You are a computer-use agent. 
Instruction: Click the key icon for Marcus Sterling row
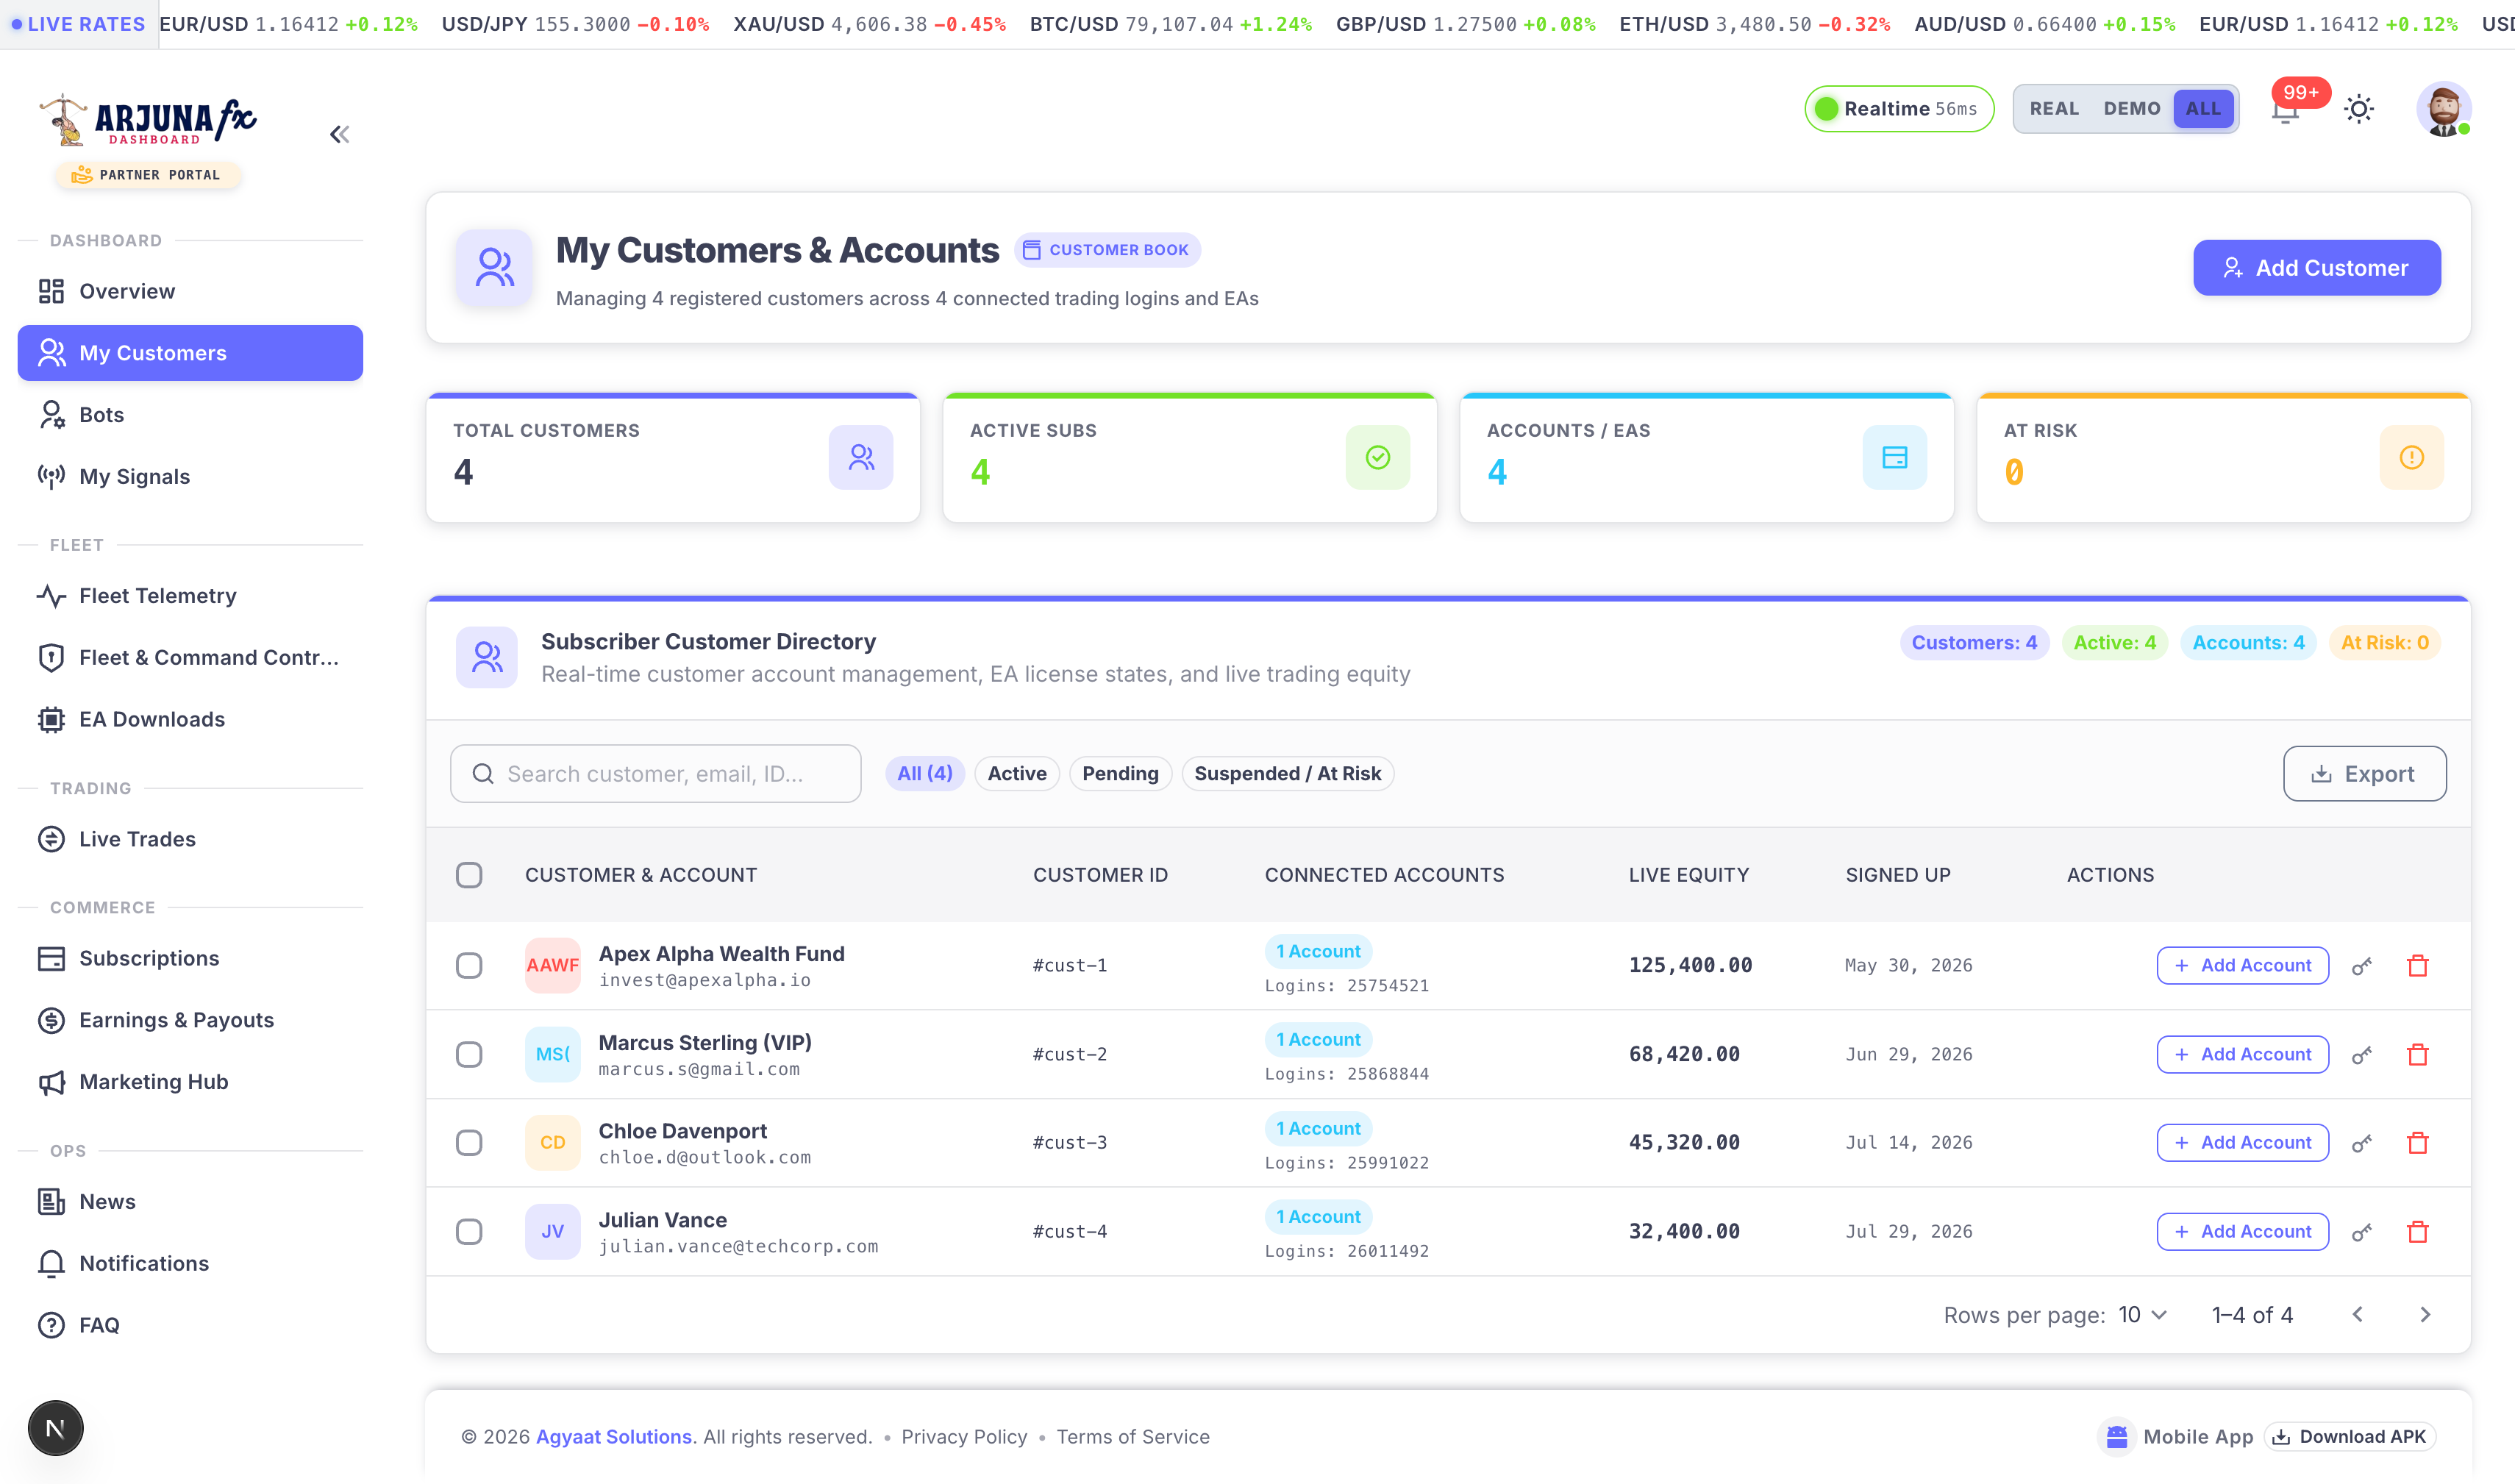point(2361,1055)
